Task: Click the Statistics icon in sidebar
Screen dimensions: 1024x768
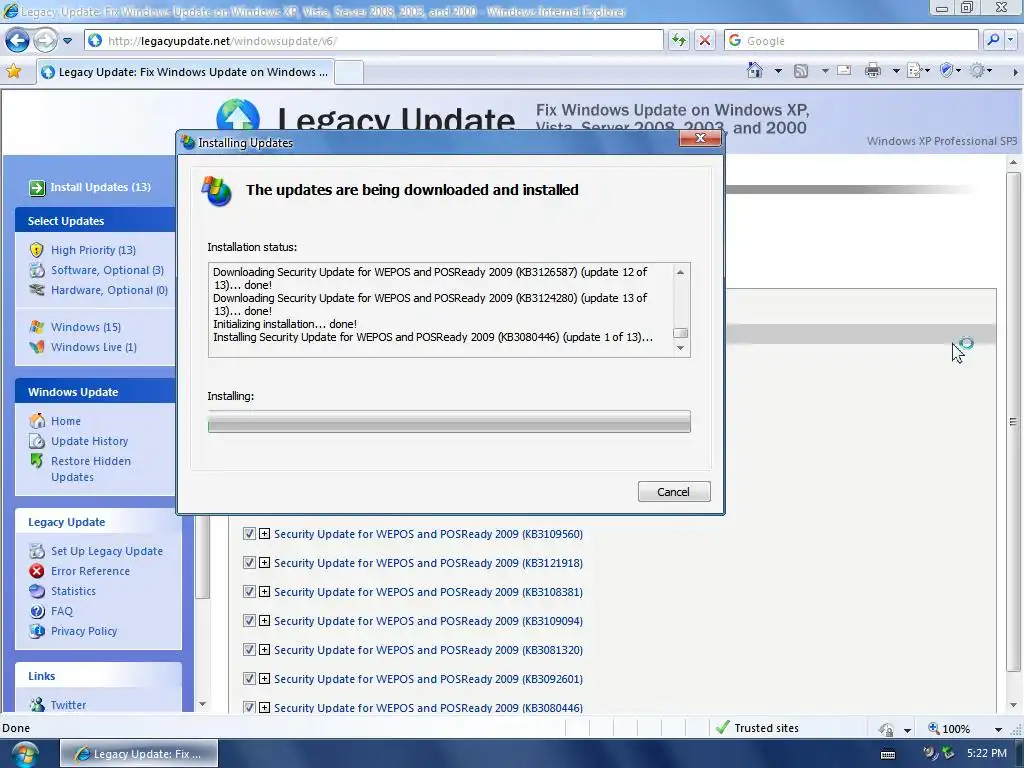Action: click(37, 591)
